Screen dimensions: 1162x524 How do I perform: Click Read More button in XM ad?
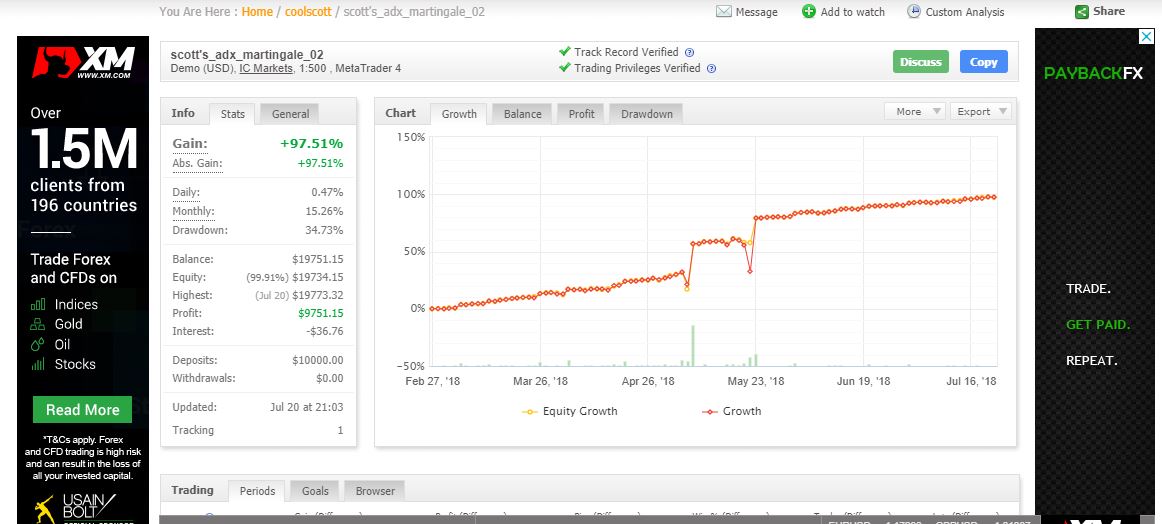pyautogui.click(x=82, y=410)
